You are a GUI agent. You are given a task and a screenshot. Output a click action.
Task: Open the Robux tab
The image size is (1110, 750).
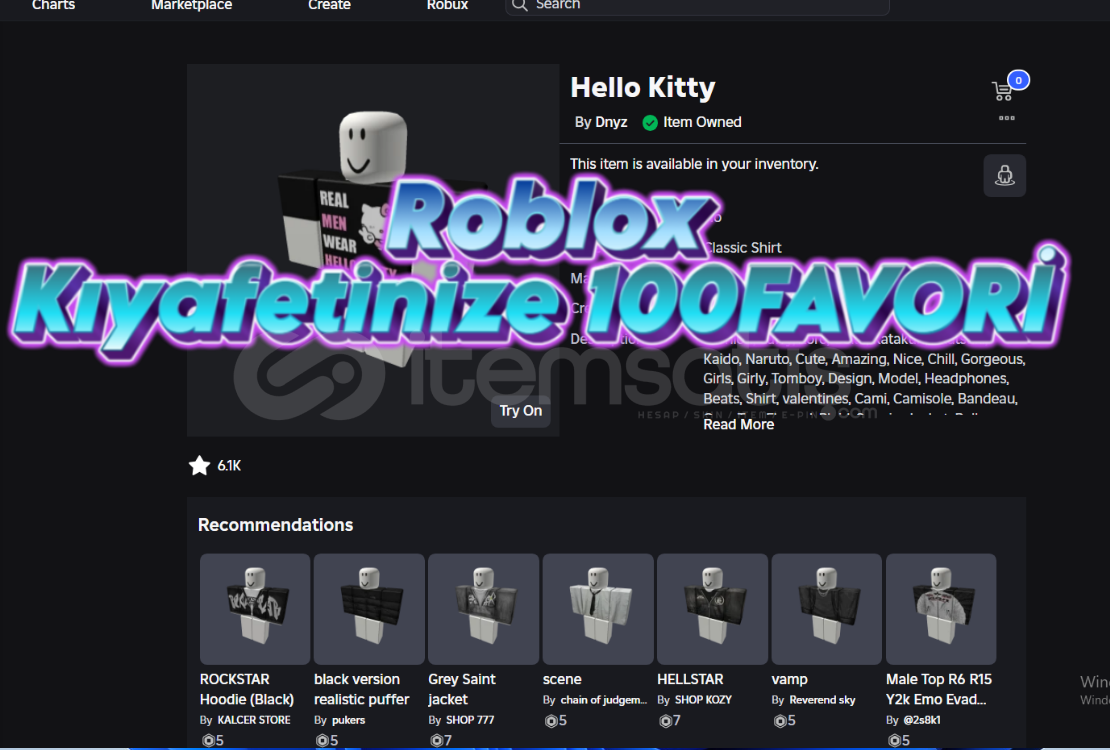(447, 5)
